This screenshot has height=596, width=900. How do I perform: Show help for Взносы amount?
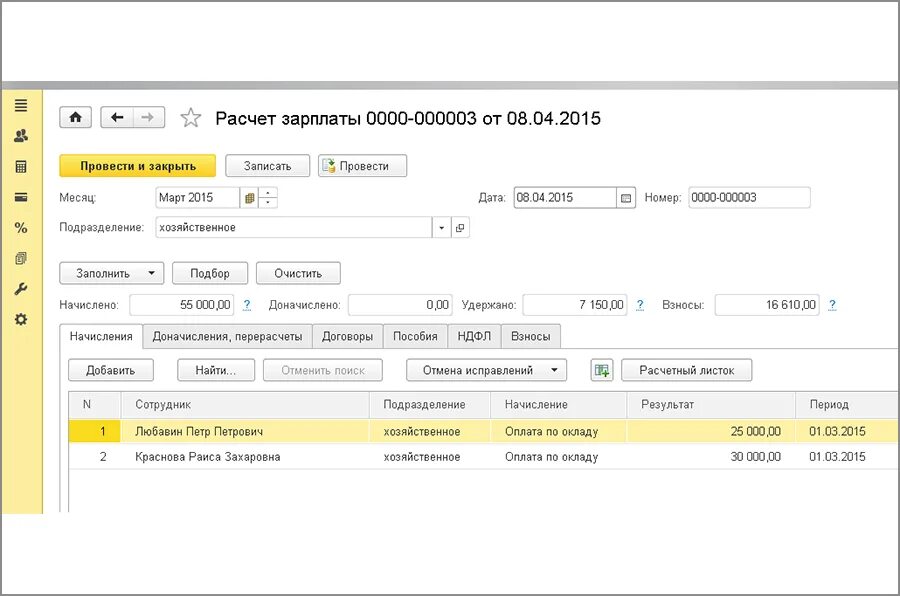(x=832, y=305)
